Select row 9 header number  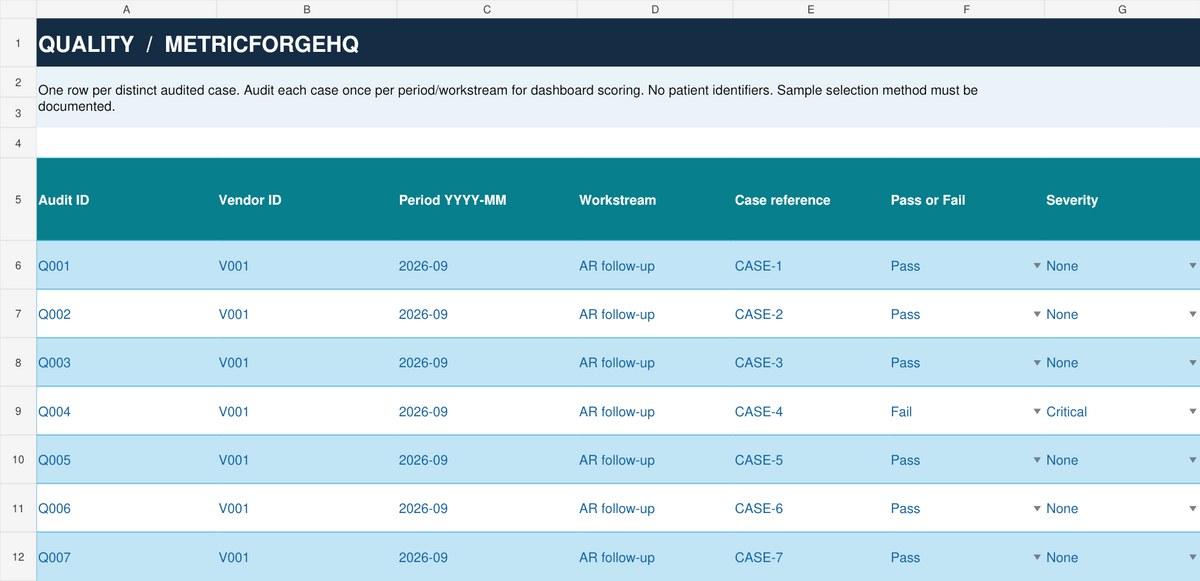pyautogui.click(x=18, y=411)
